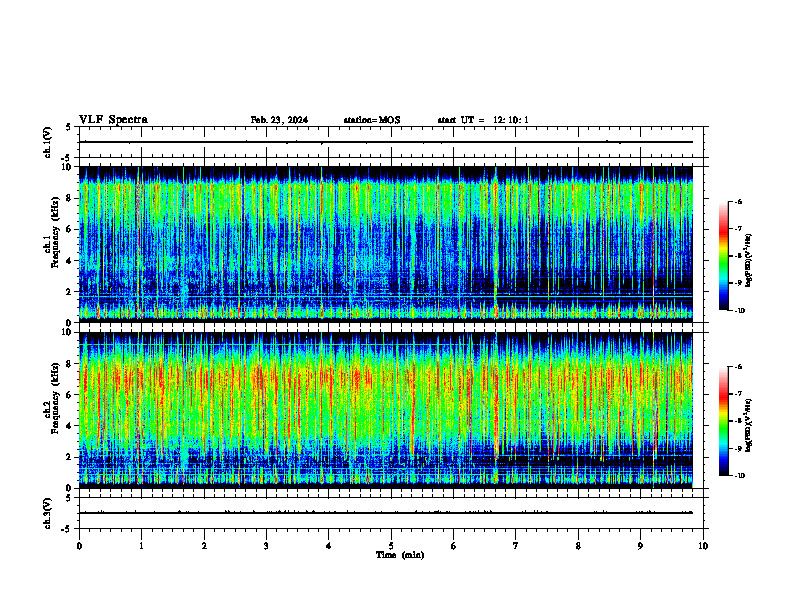This screenshot has width=792, height=612.
Task: Click the time axis tick label "7"
Action: pos(516,546)
